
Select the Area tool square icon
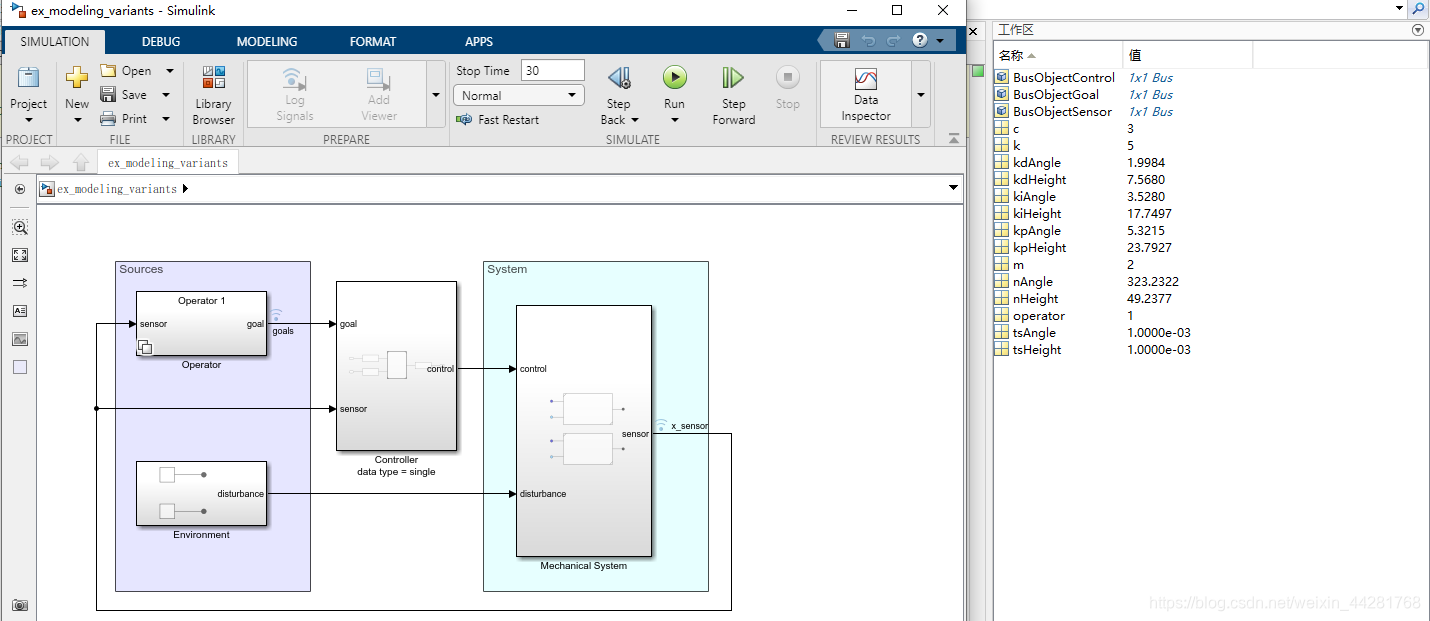point(20,367)
